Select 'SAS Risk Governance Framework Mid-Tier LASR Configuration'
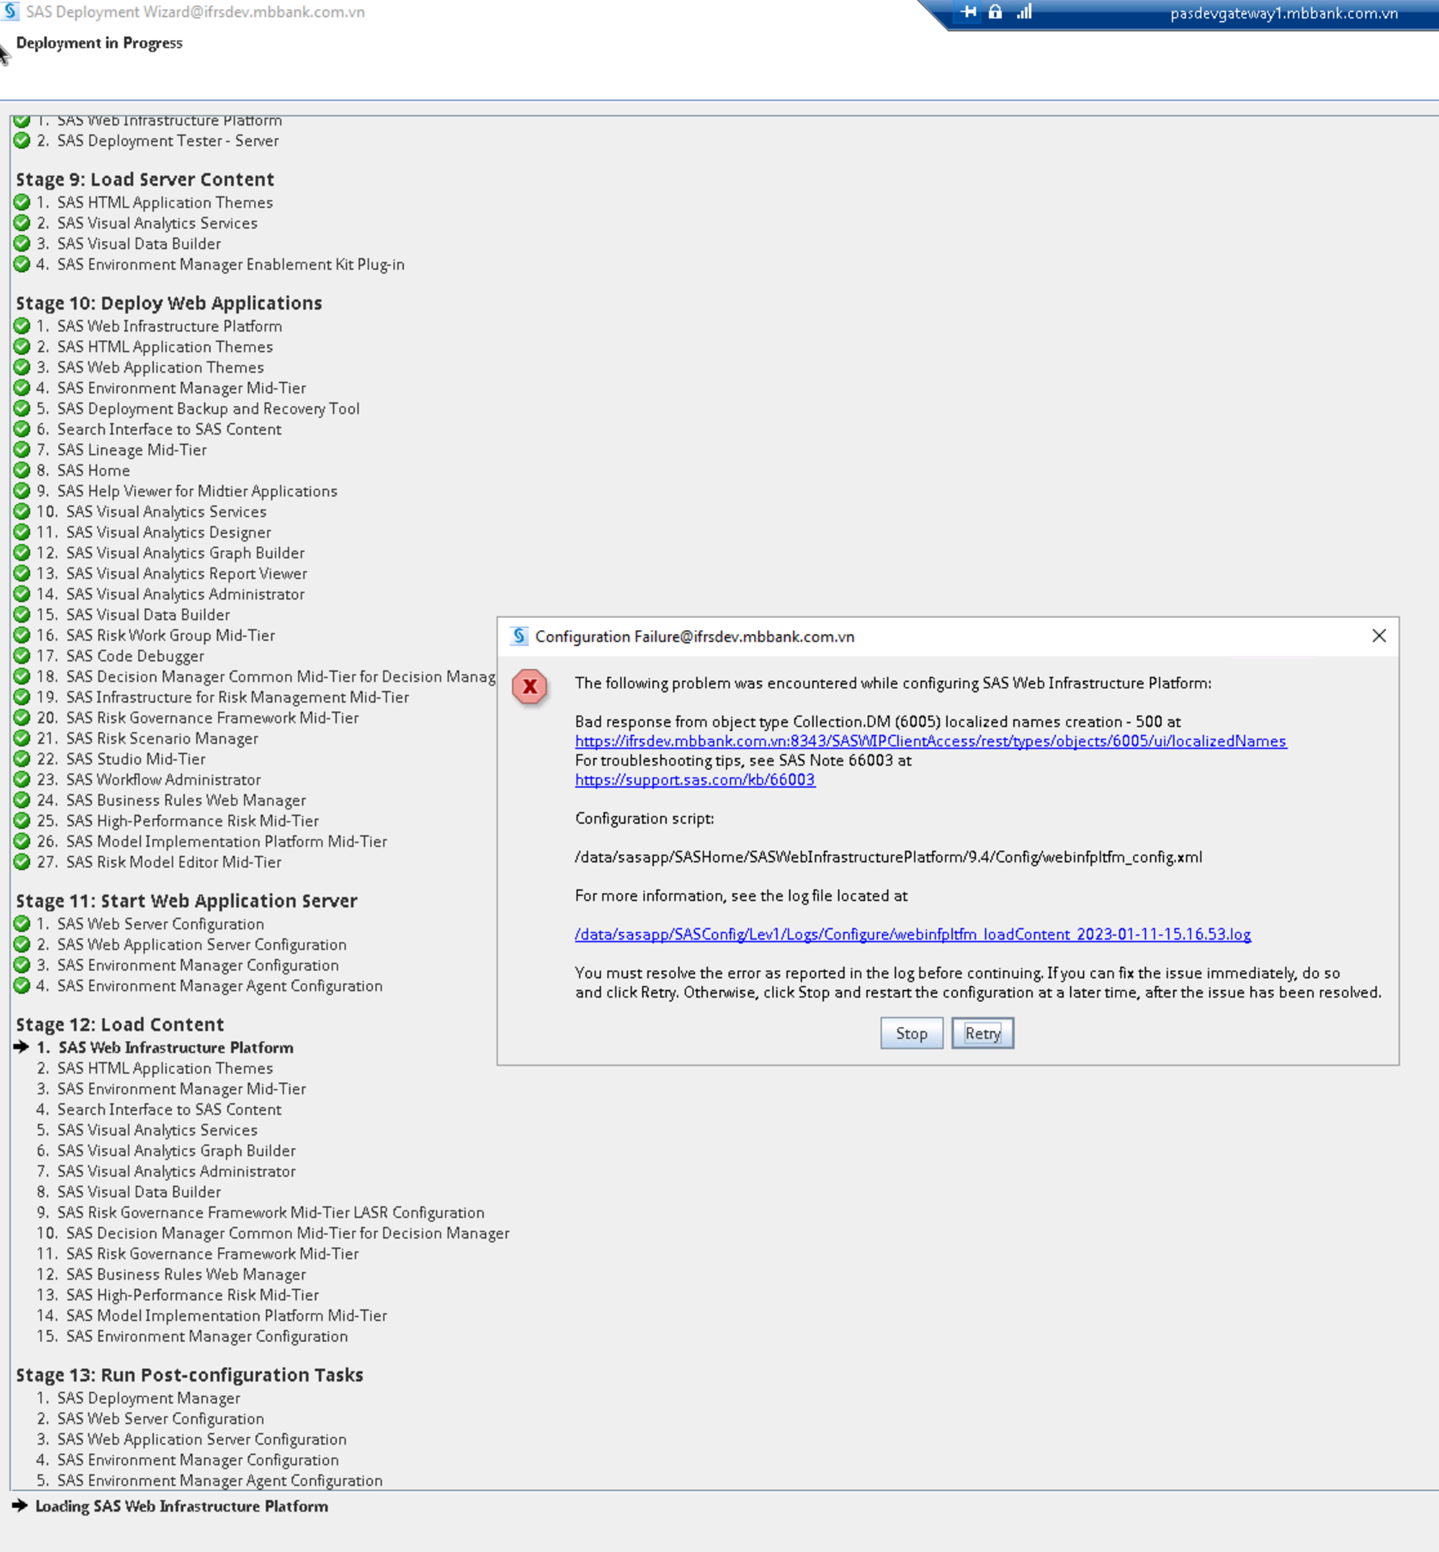1439x1552 pixels. click(x=271, y=1213)
